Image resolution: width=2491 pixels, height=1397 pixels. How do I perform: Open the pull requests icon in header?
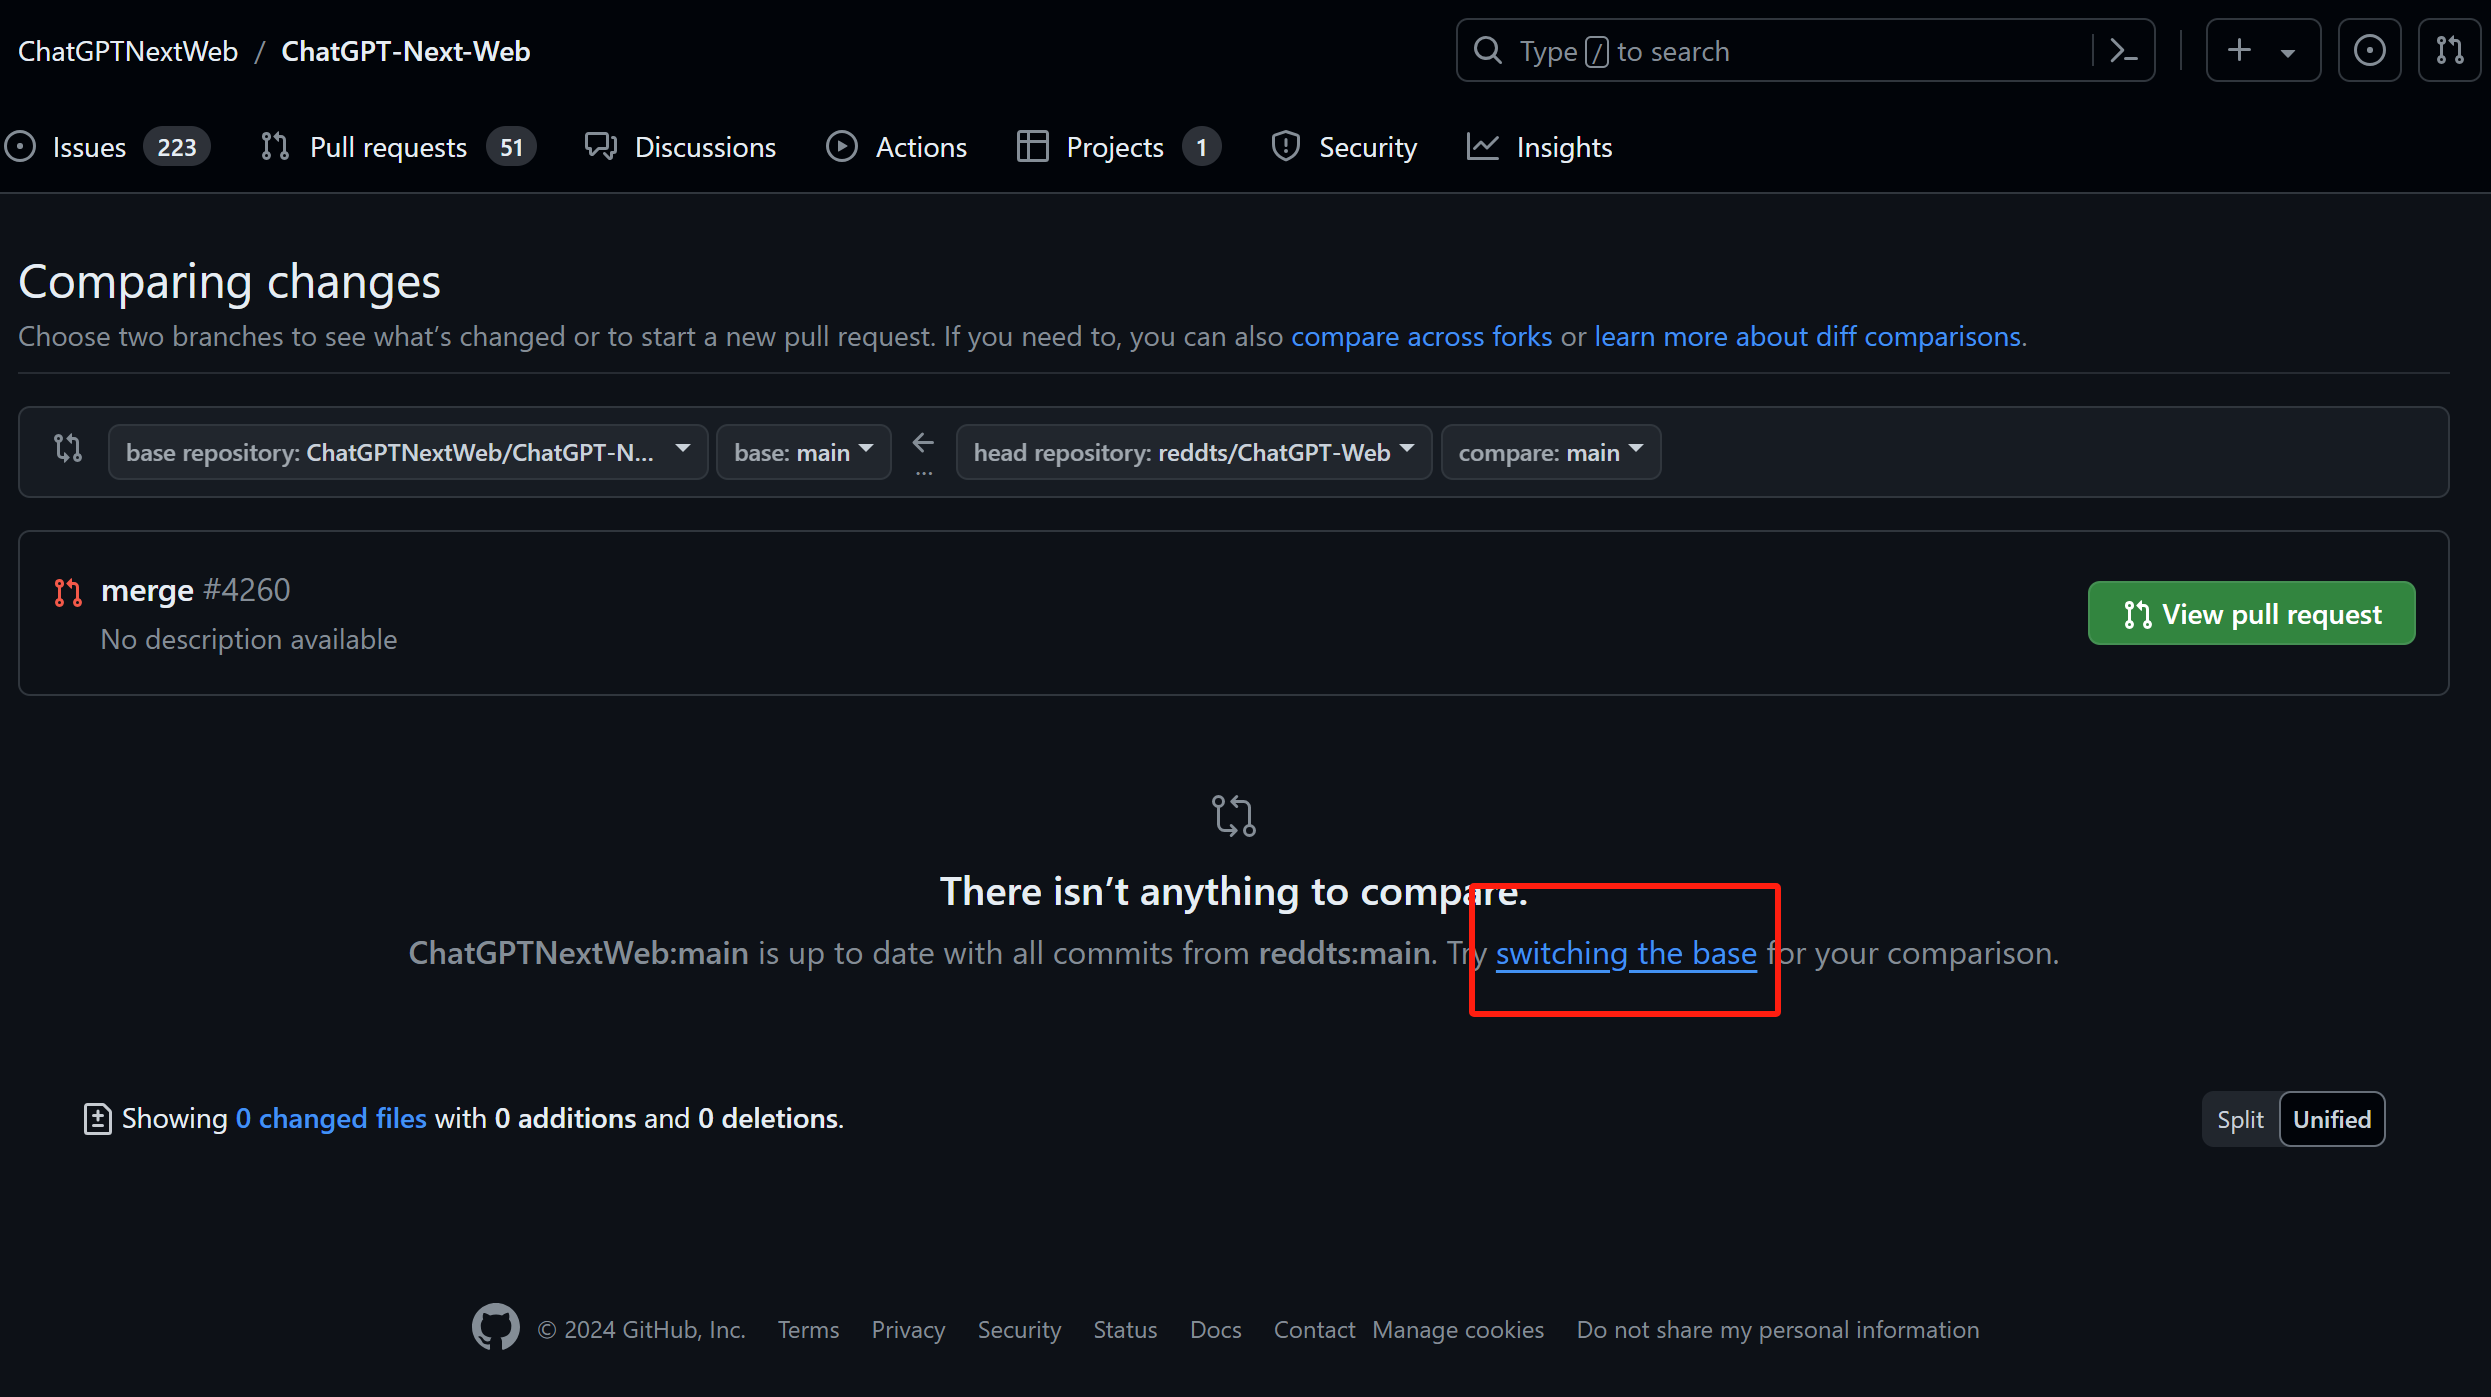click(x=2449, y=50)
